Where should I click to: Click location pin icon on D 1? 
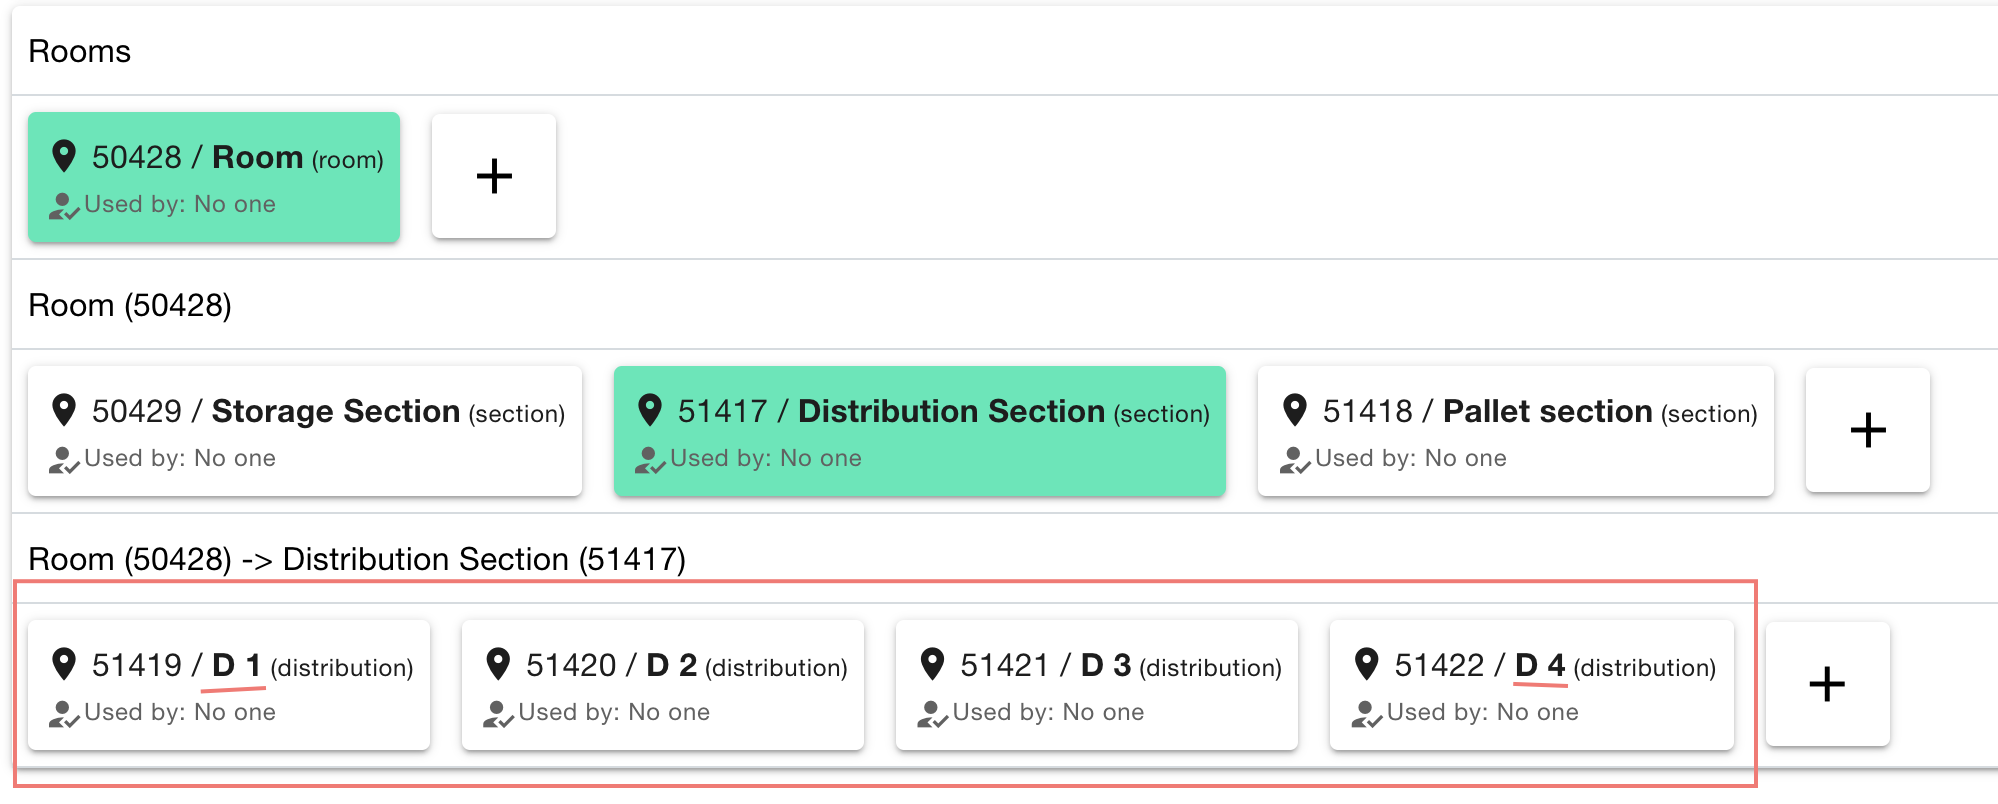[64, 664]
